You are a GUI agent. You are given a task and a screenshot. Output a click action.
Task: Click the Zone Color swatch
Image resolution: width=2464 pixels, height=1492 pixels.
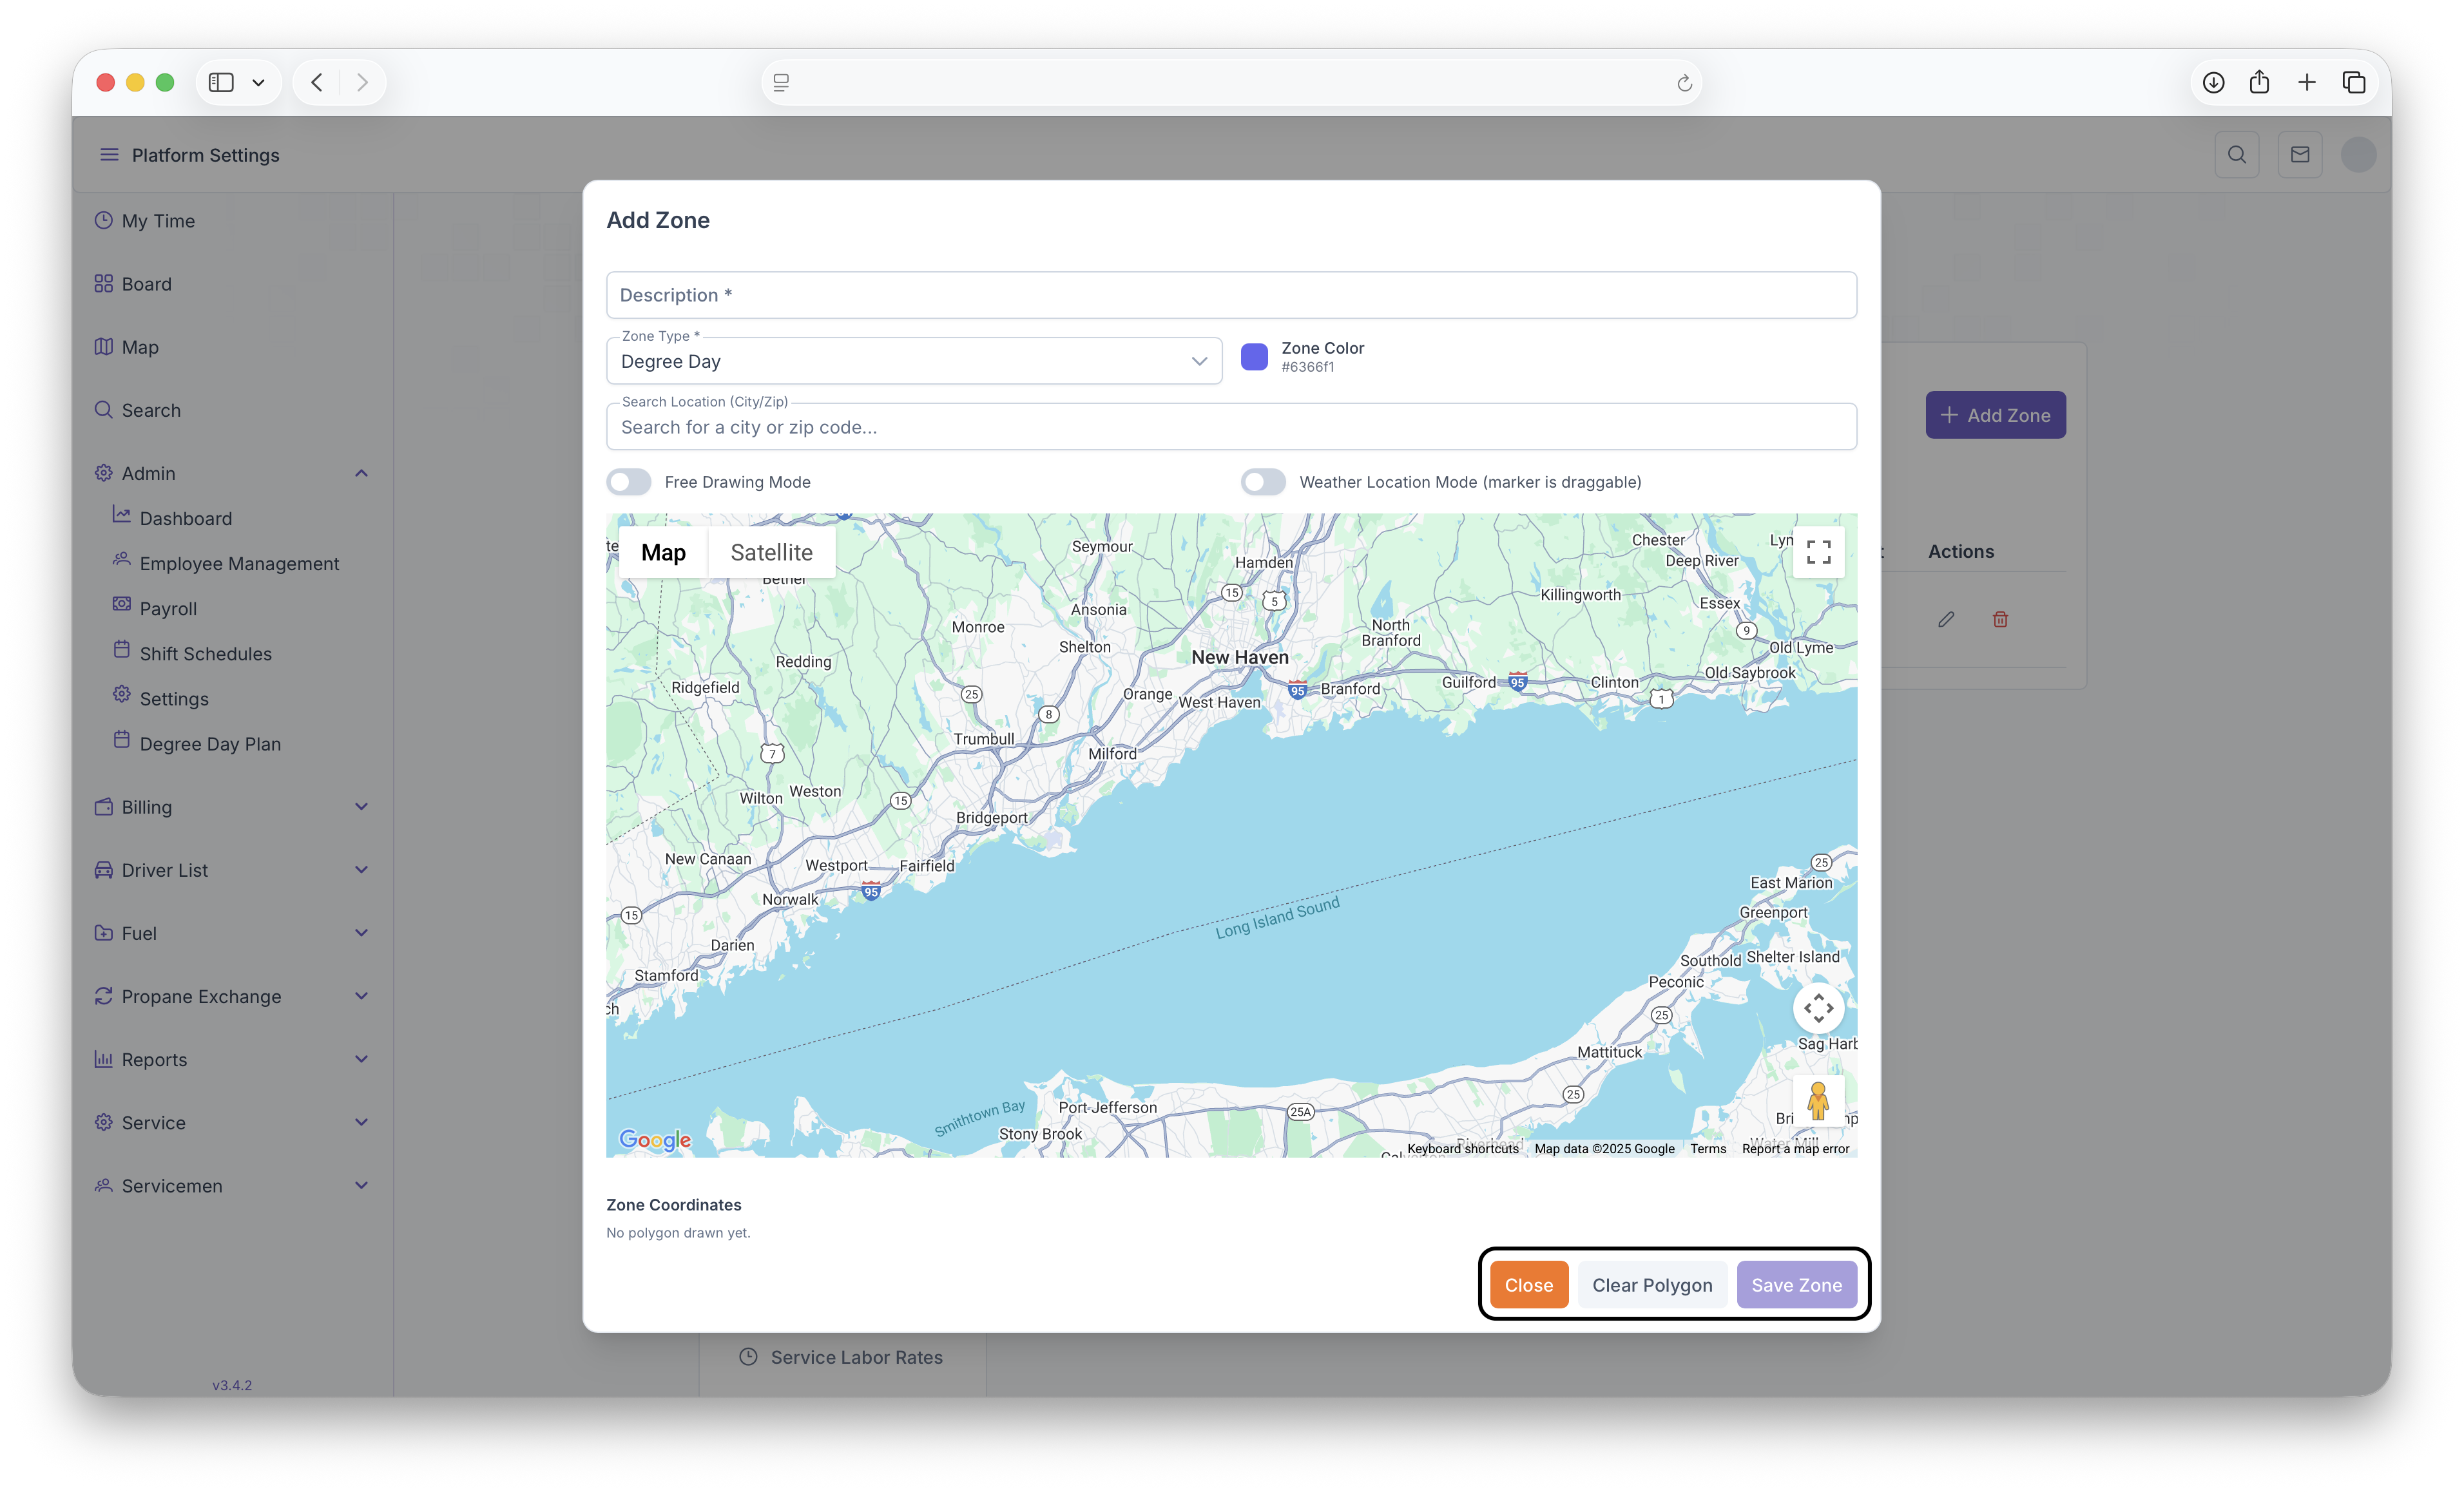point(1254,357)
